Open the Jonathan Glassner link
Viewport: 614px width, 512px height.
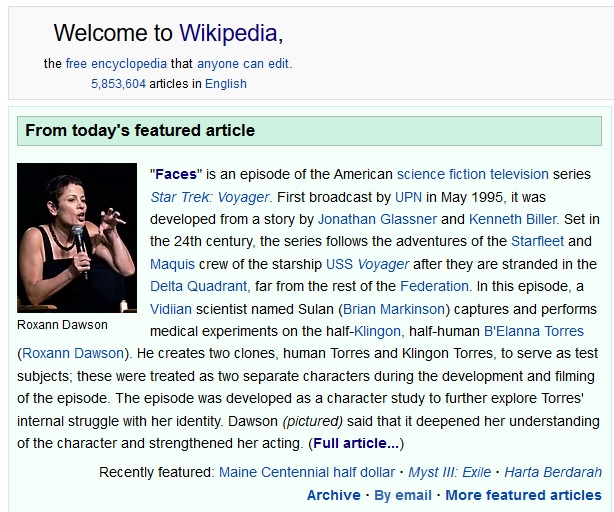(x=377, y=219)
